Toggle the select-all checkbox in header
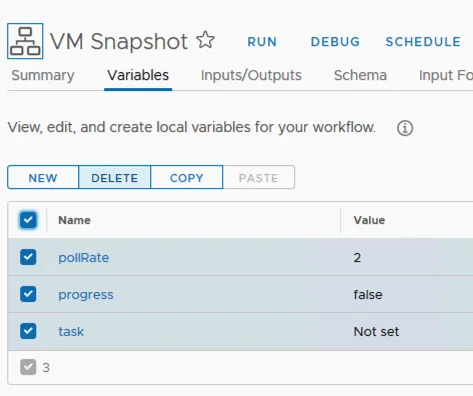 click(x=28, y=220)
